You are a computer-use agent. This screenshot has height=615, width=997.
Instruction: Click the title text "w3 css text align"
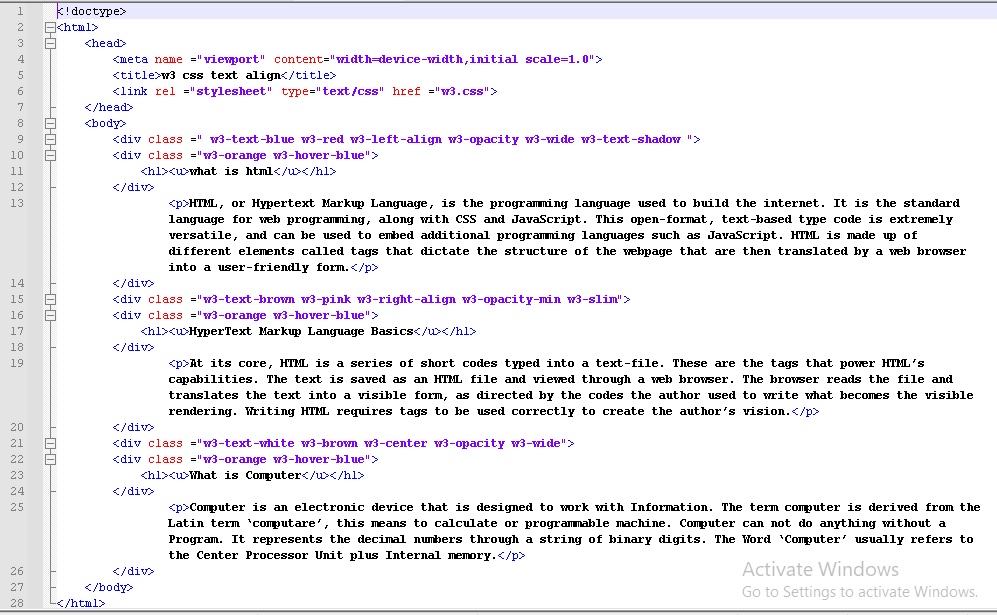click(x=217, y=75)
